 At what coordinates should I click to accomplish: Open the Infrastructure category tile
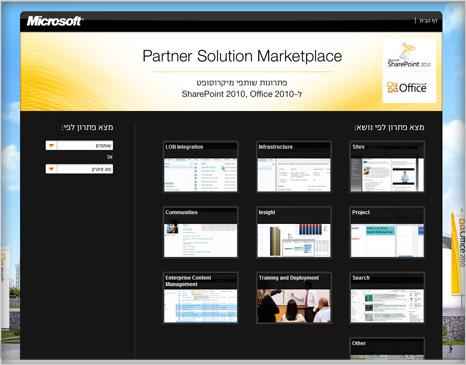tap(294, 167)
